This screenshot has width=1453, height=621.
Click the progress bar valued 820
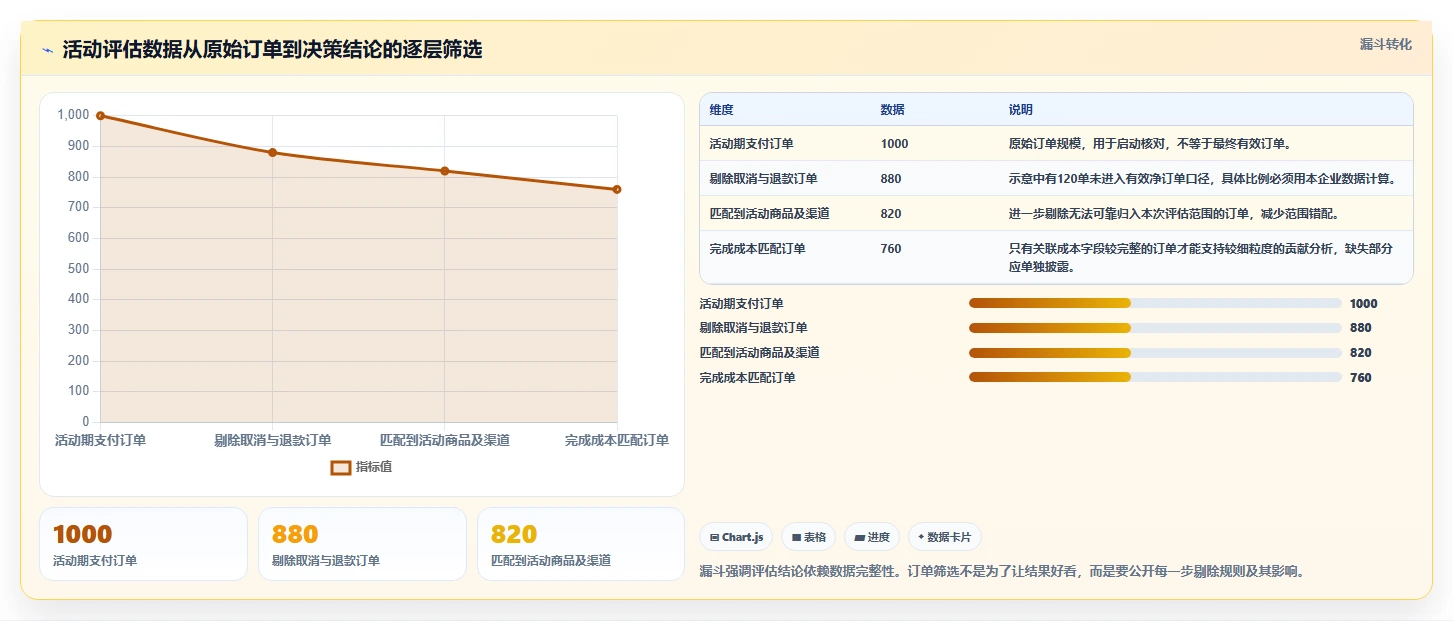click(1155, 352)
